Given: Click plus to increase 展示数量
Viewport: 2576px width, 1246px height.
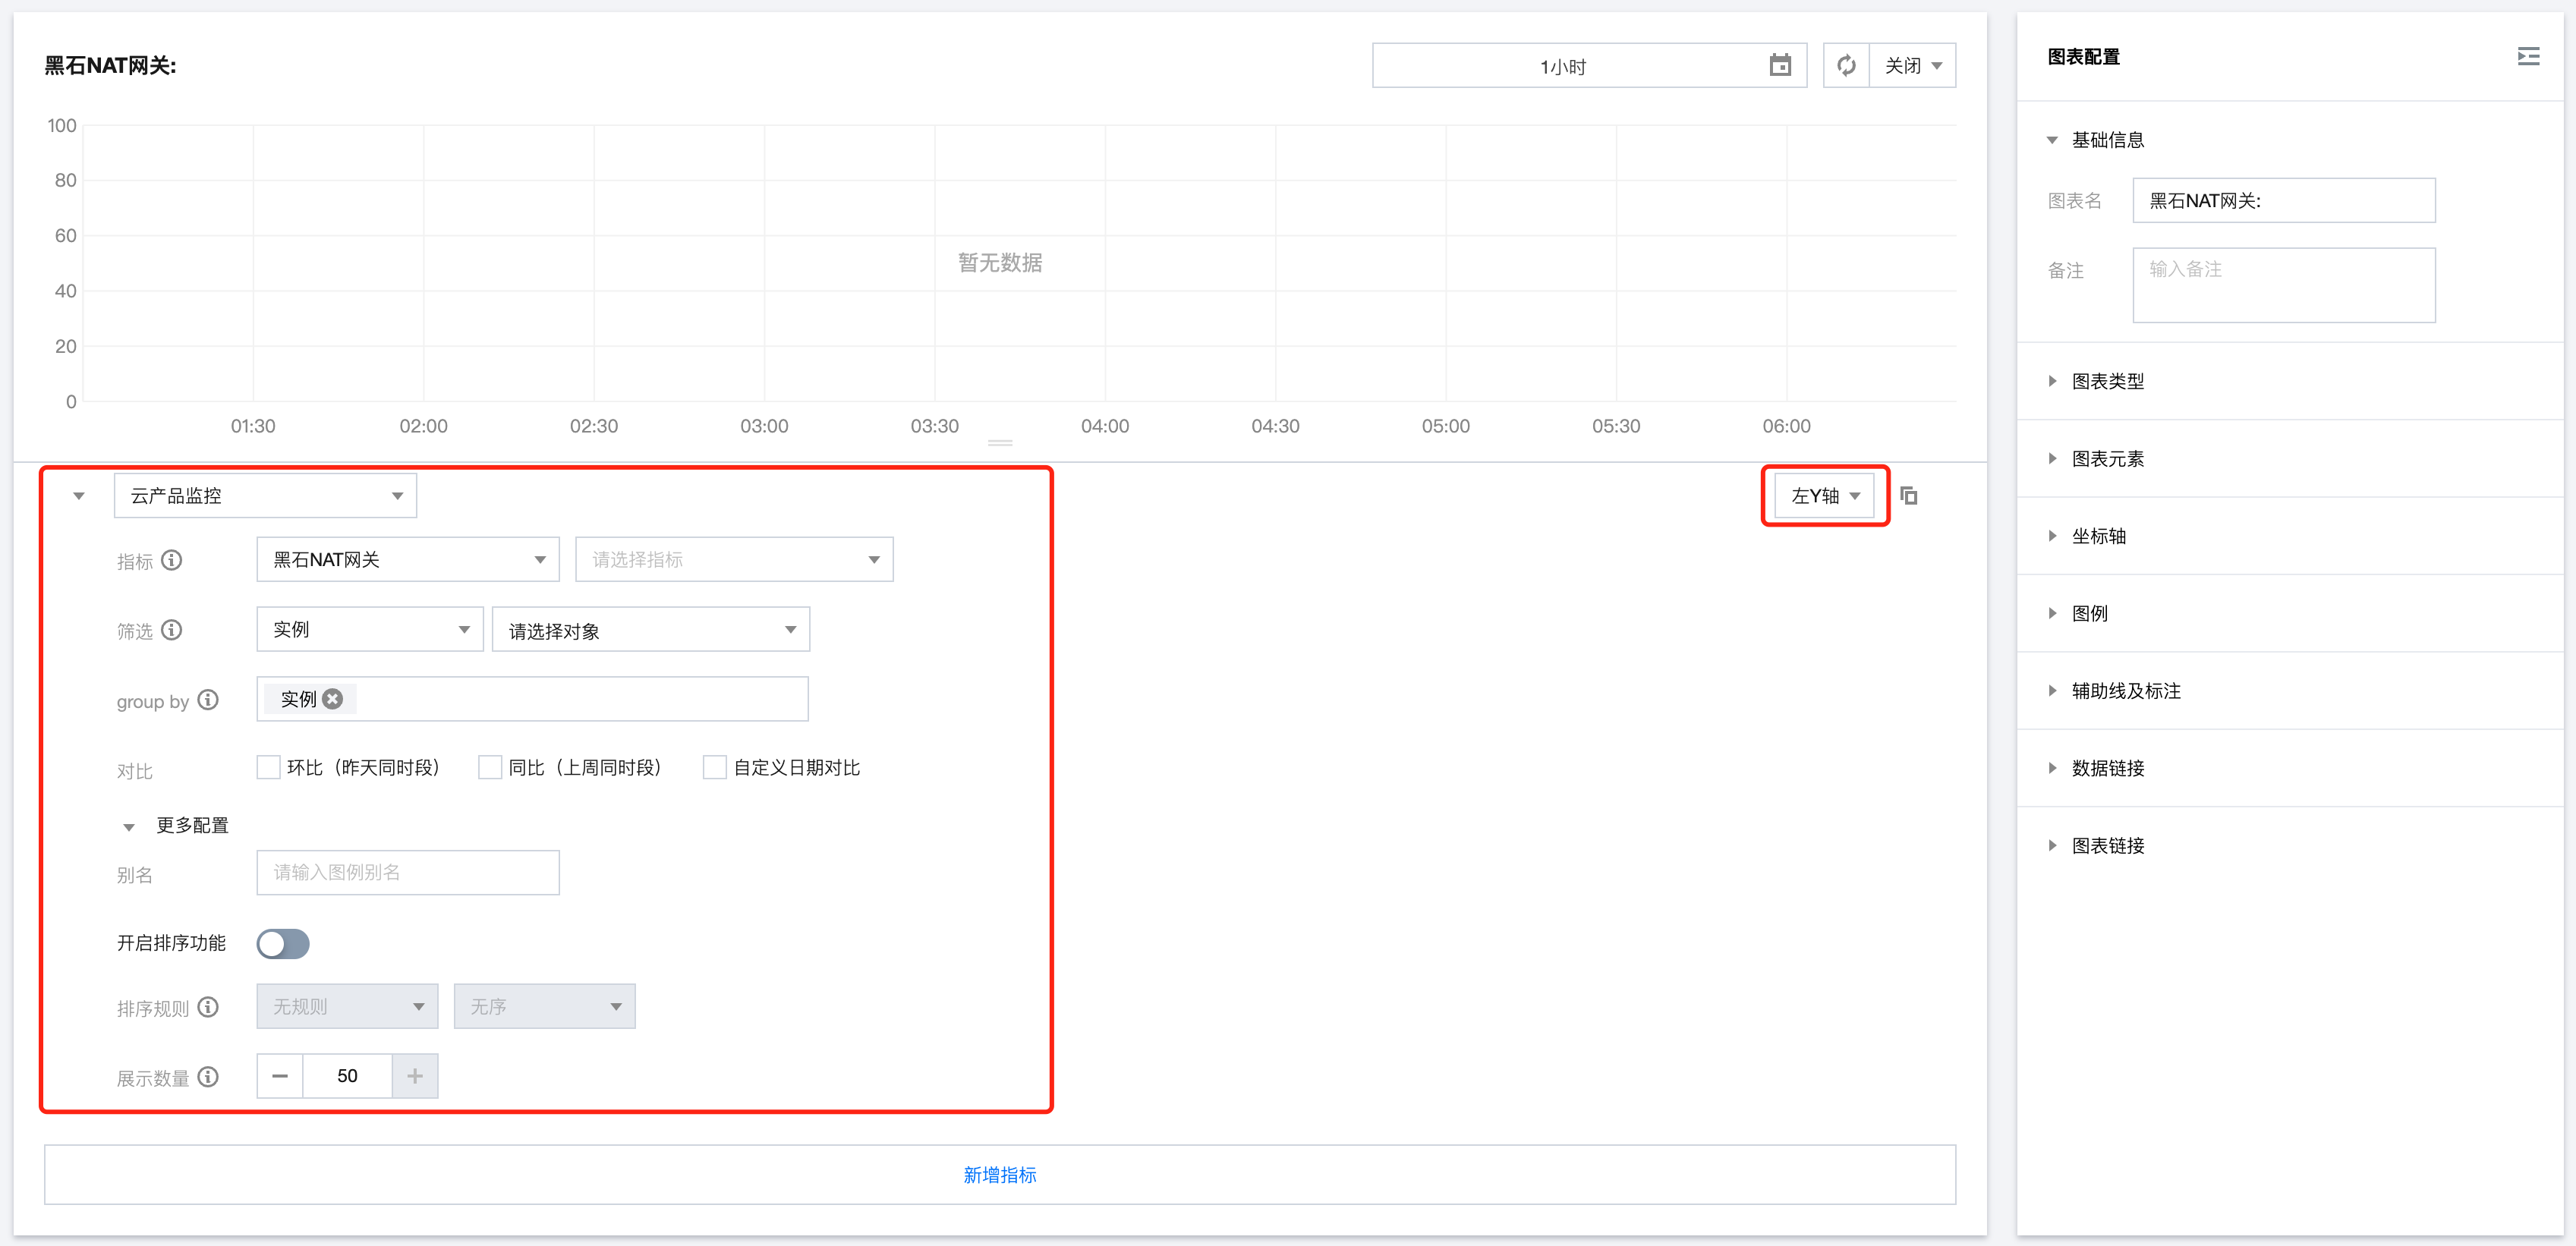Looking at the screenshot, I should (x=415, y=1076).
